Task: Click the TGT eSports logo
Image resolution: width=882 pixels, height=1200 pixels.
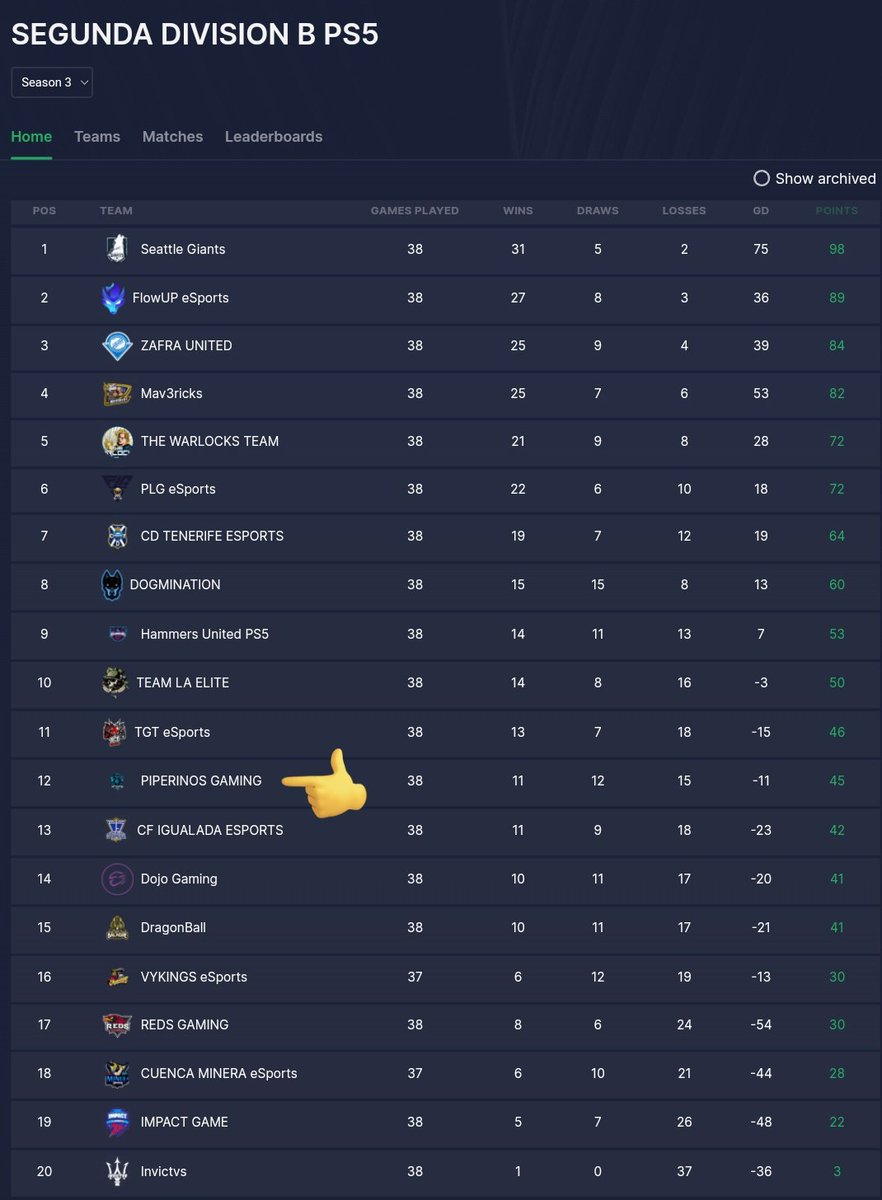Action: click(114, 732)
